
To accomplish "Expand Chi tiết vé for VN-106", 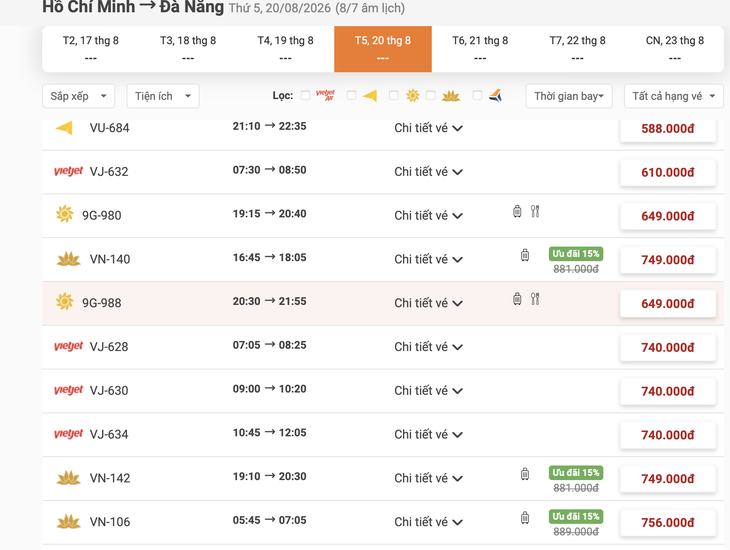I will [x=428, y=522].
